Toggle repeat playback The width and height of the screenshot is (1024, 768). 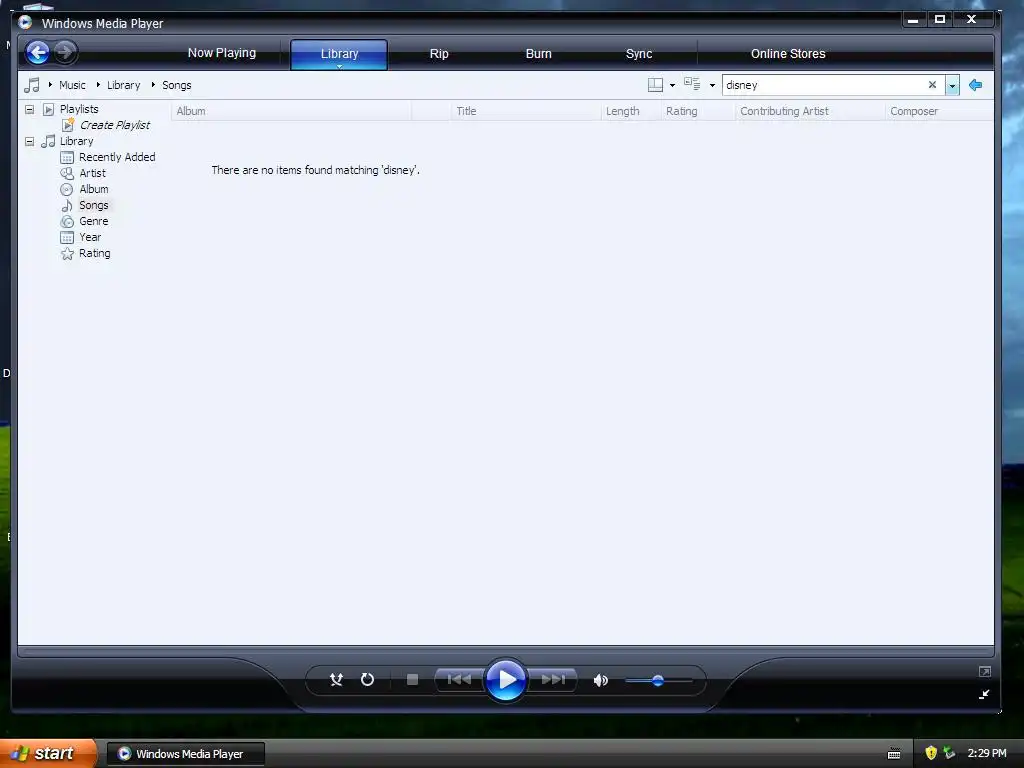pos(368,680)
